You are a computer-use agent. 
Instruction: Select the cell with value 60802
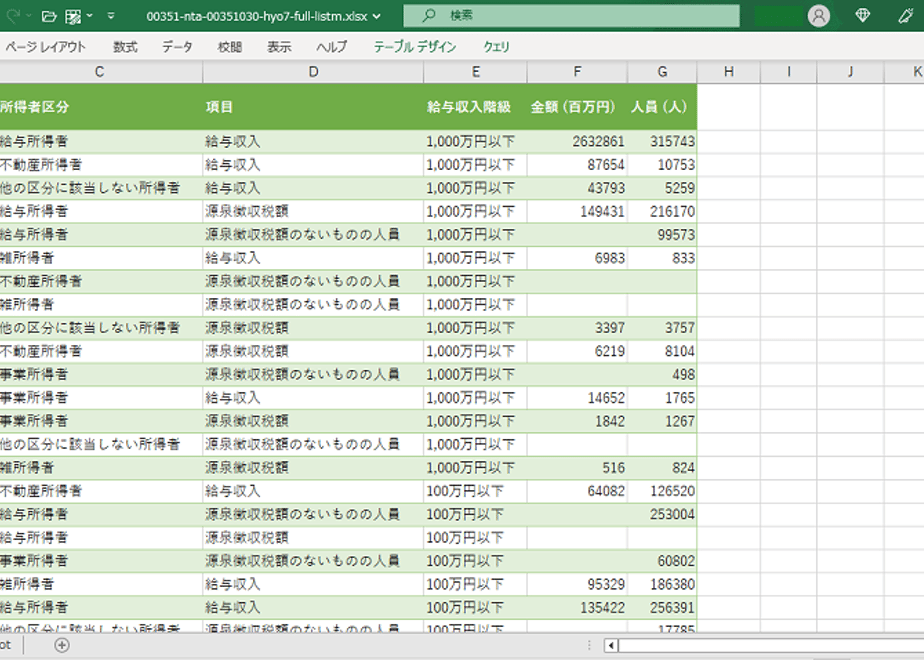[662, 561]
